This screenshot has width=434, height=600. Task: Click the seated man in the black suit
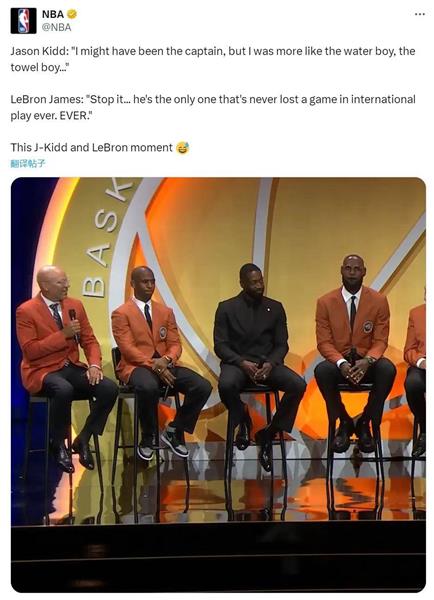[x=257, y=364]
